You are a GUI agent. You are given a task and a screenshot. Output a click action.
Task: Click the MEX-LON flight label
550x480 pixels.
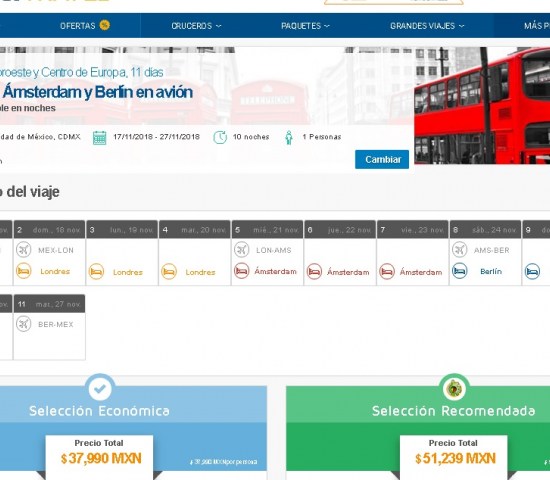[56, 250]
